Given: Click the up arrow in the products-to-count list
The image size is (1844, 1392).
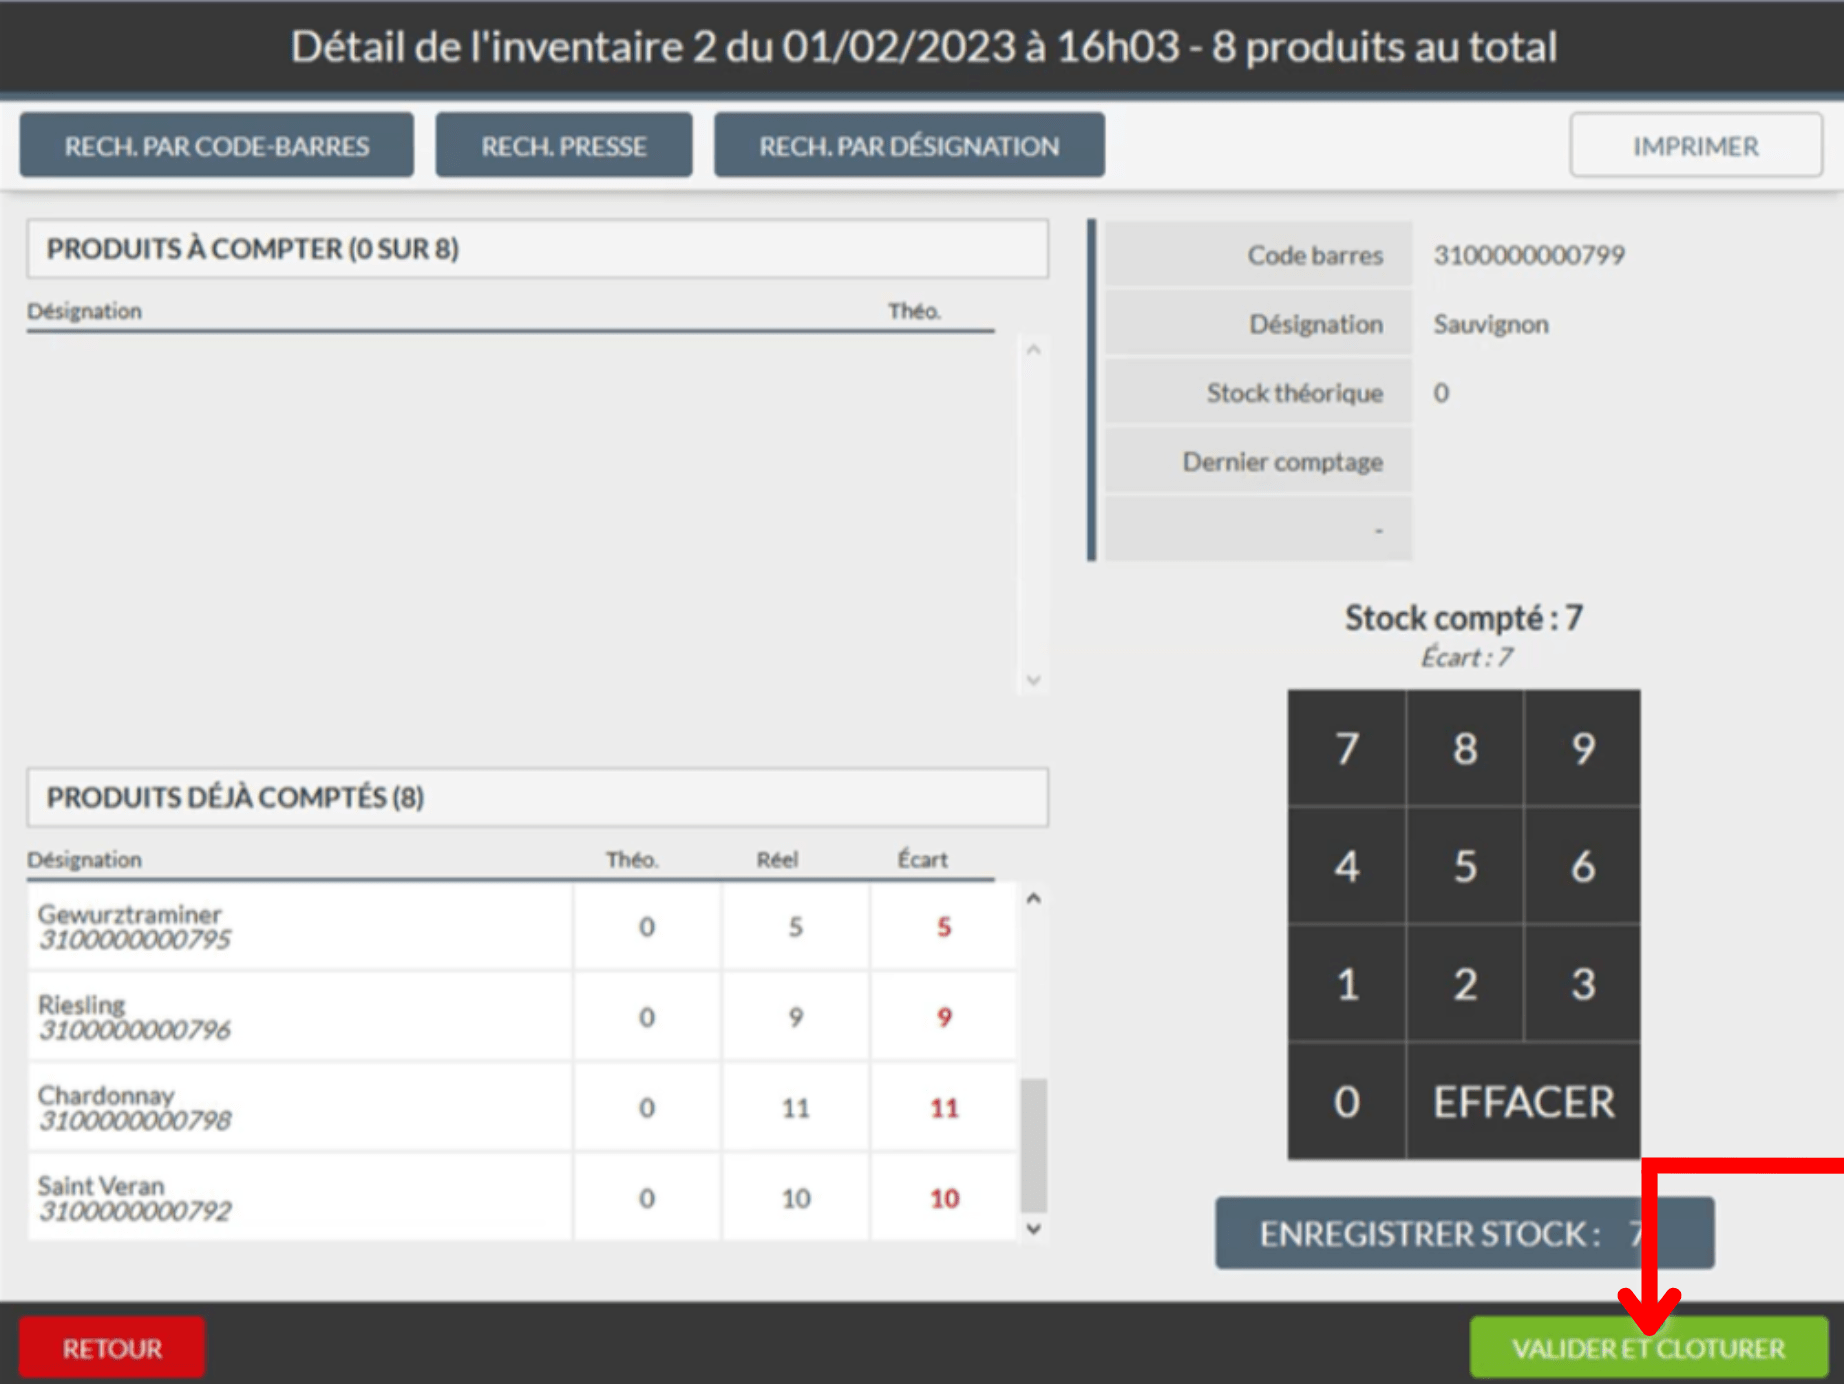Looking at the screenshot, I should (x=1034, y=349).
